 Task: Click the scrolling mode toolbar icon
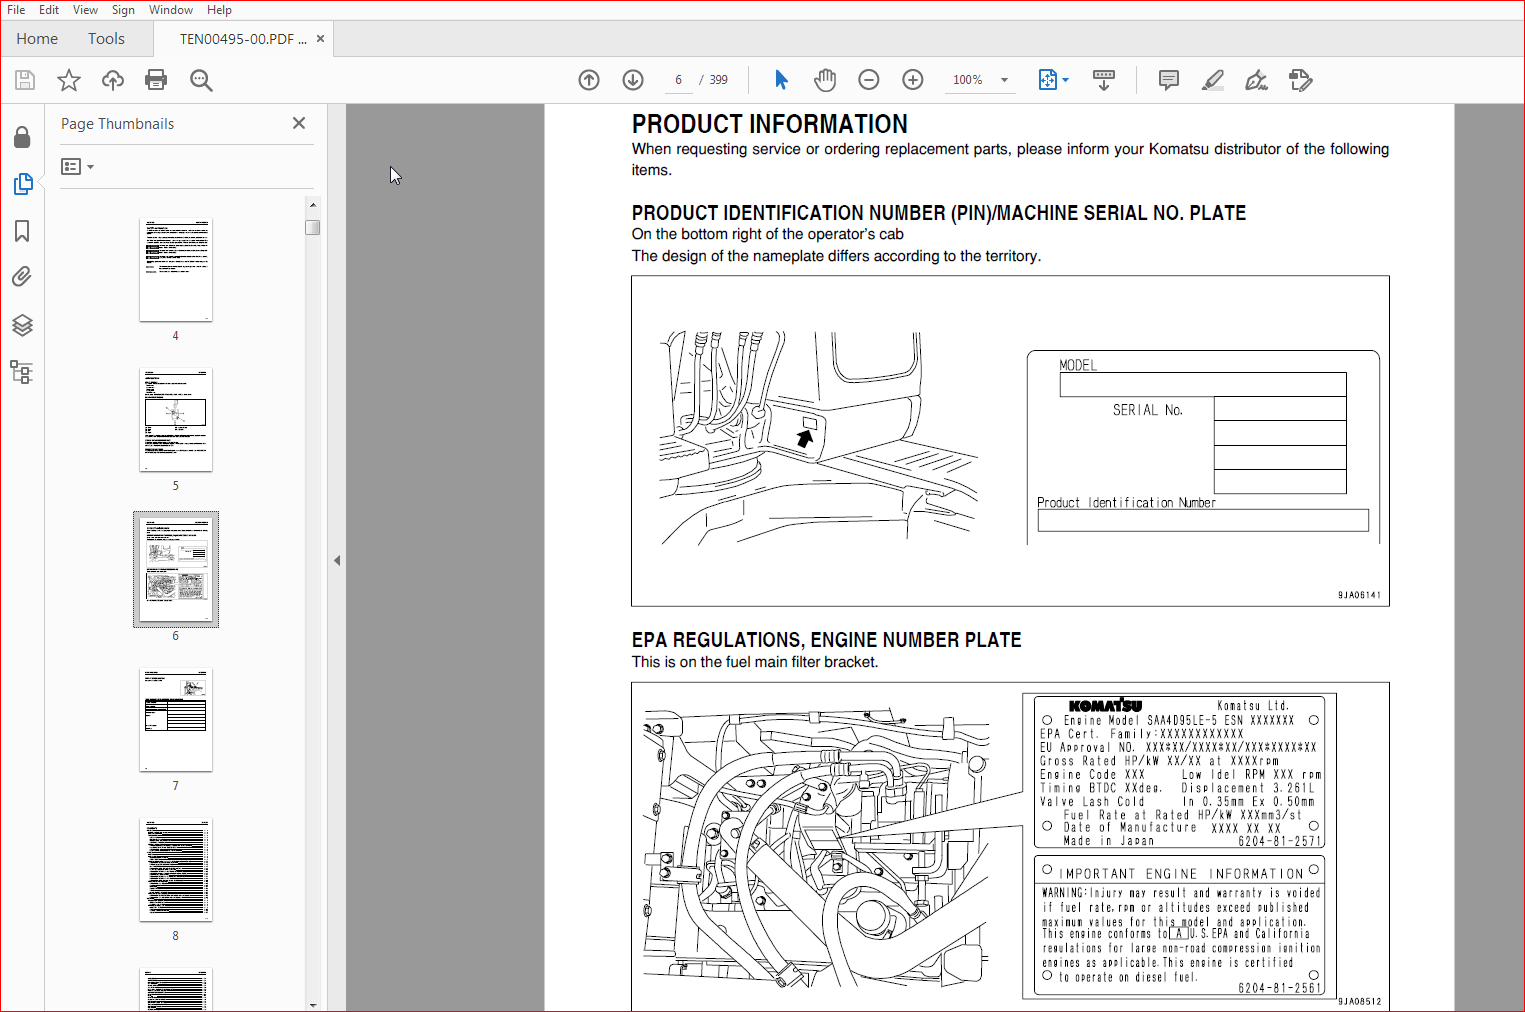[x=1104, y=80]
